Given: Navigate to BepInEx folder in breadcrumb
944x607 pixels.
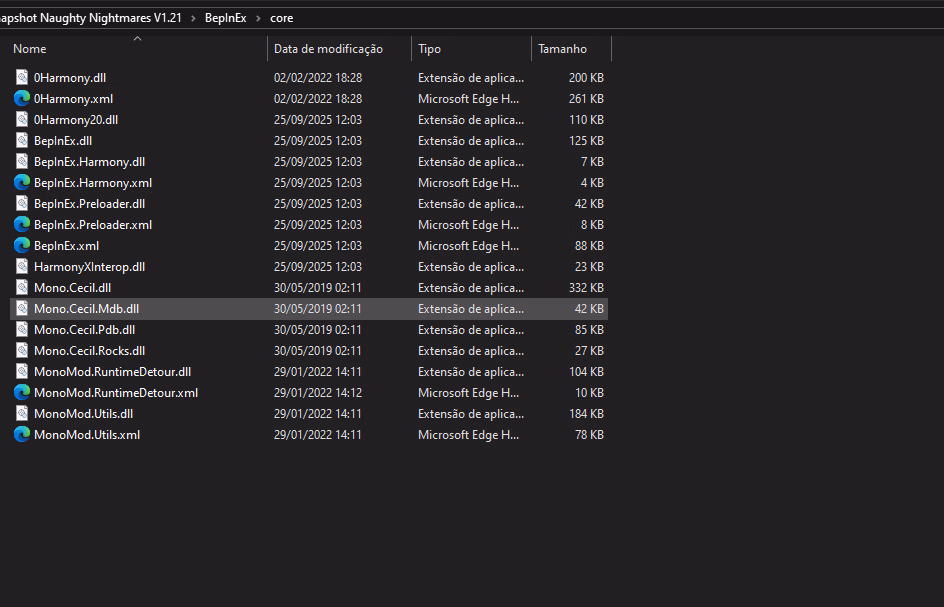Looking at the screenshot, I should (x=225, y=18).
